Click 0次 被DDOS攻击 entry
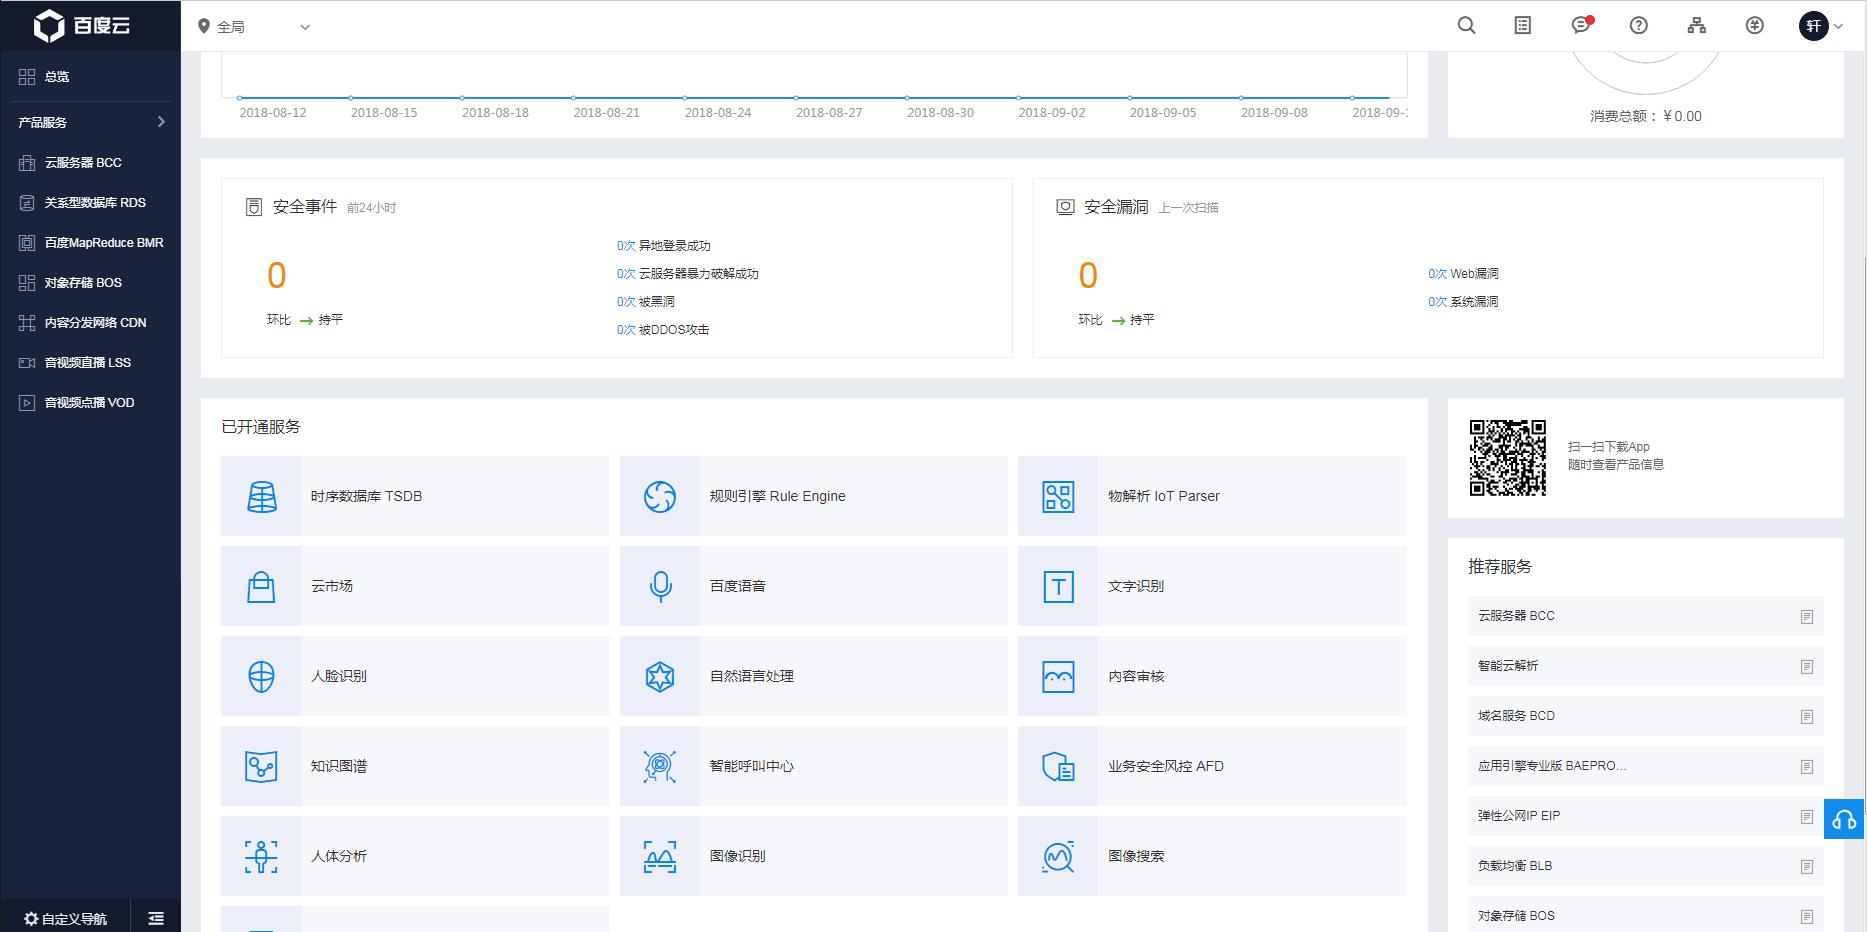The image size is (1867, 932). point(663,330)
